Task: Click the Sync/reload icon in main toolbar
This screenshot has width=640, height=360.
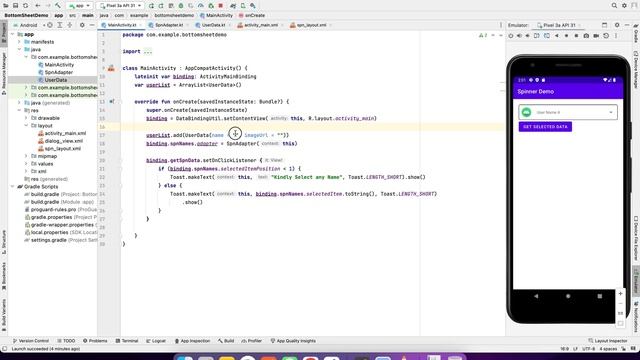Action: click(25, 6)
